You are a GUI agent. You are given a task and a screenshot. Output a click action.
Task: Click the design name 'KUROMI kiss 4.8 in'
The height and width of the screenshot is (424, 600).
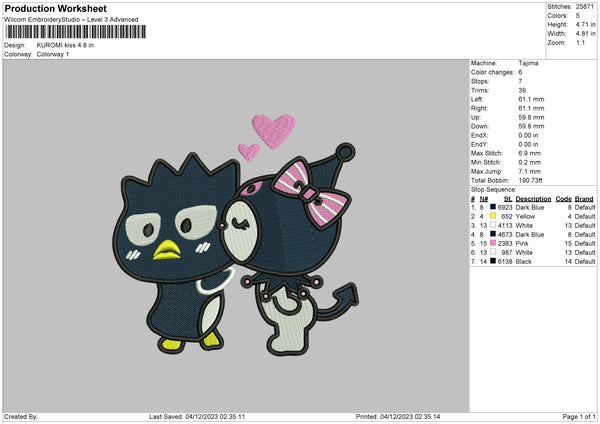65,45
